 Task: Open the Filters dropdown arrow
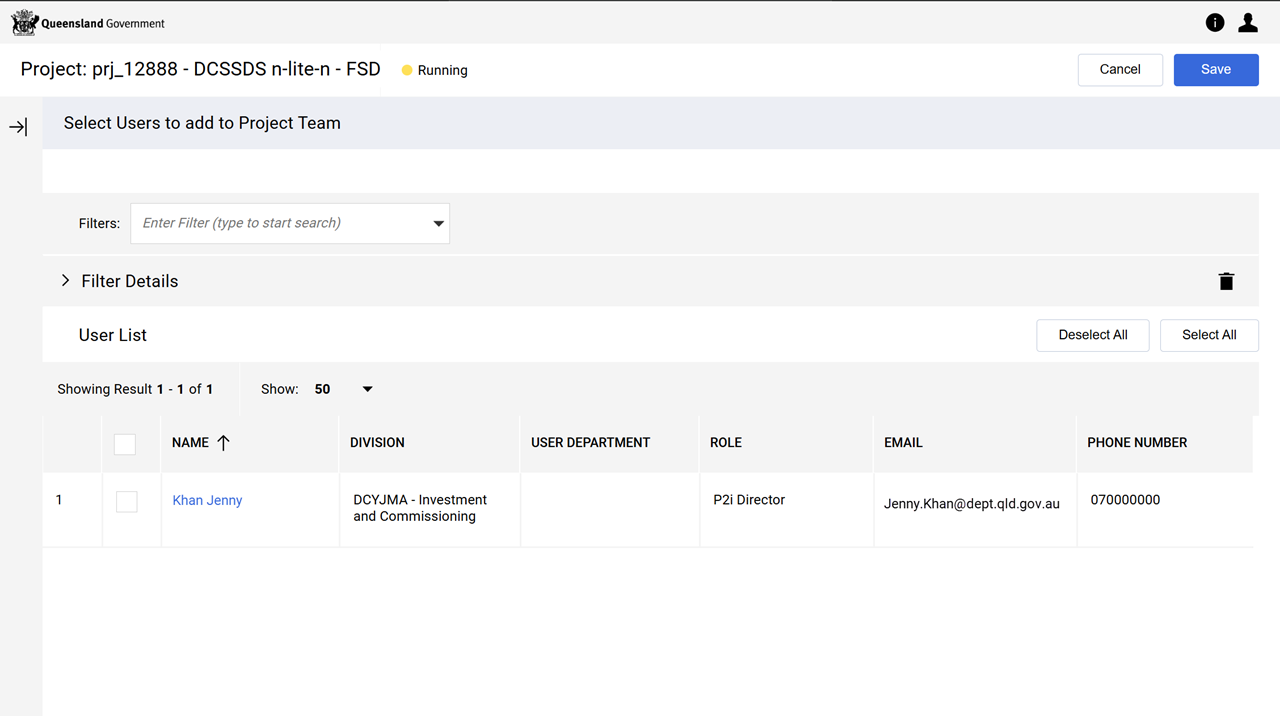coord(438,224)
